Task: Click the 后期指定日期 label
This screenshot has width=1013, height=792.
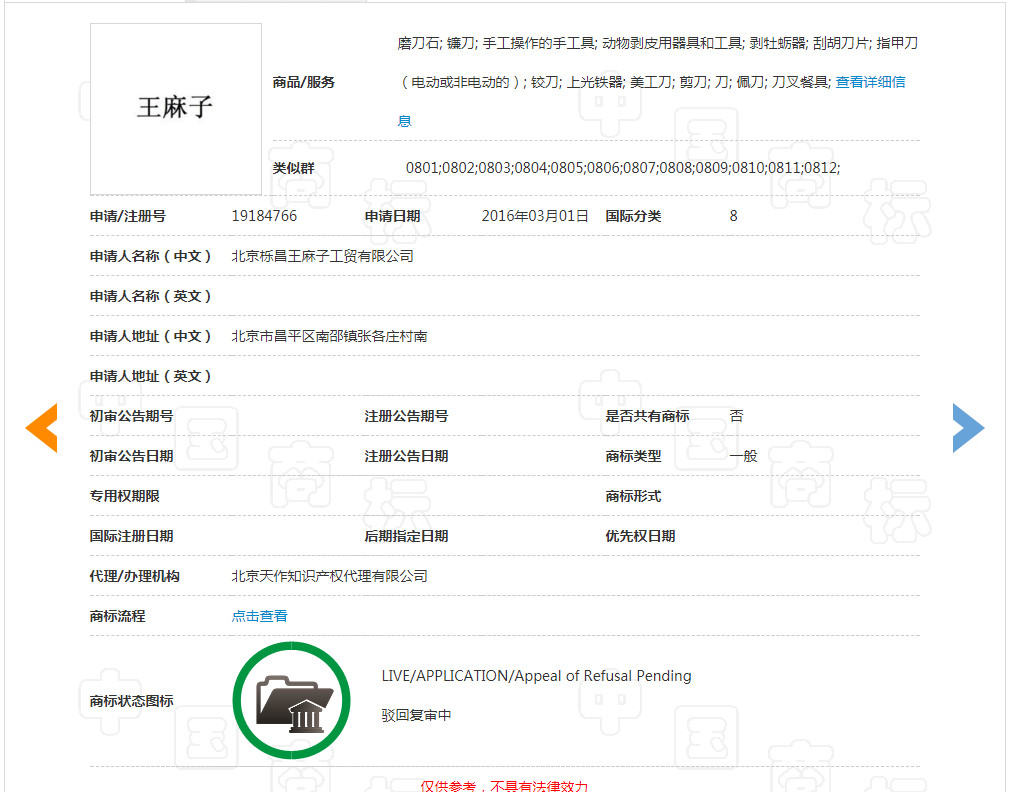Action: 406,536
